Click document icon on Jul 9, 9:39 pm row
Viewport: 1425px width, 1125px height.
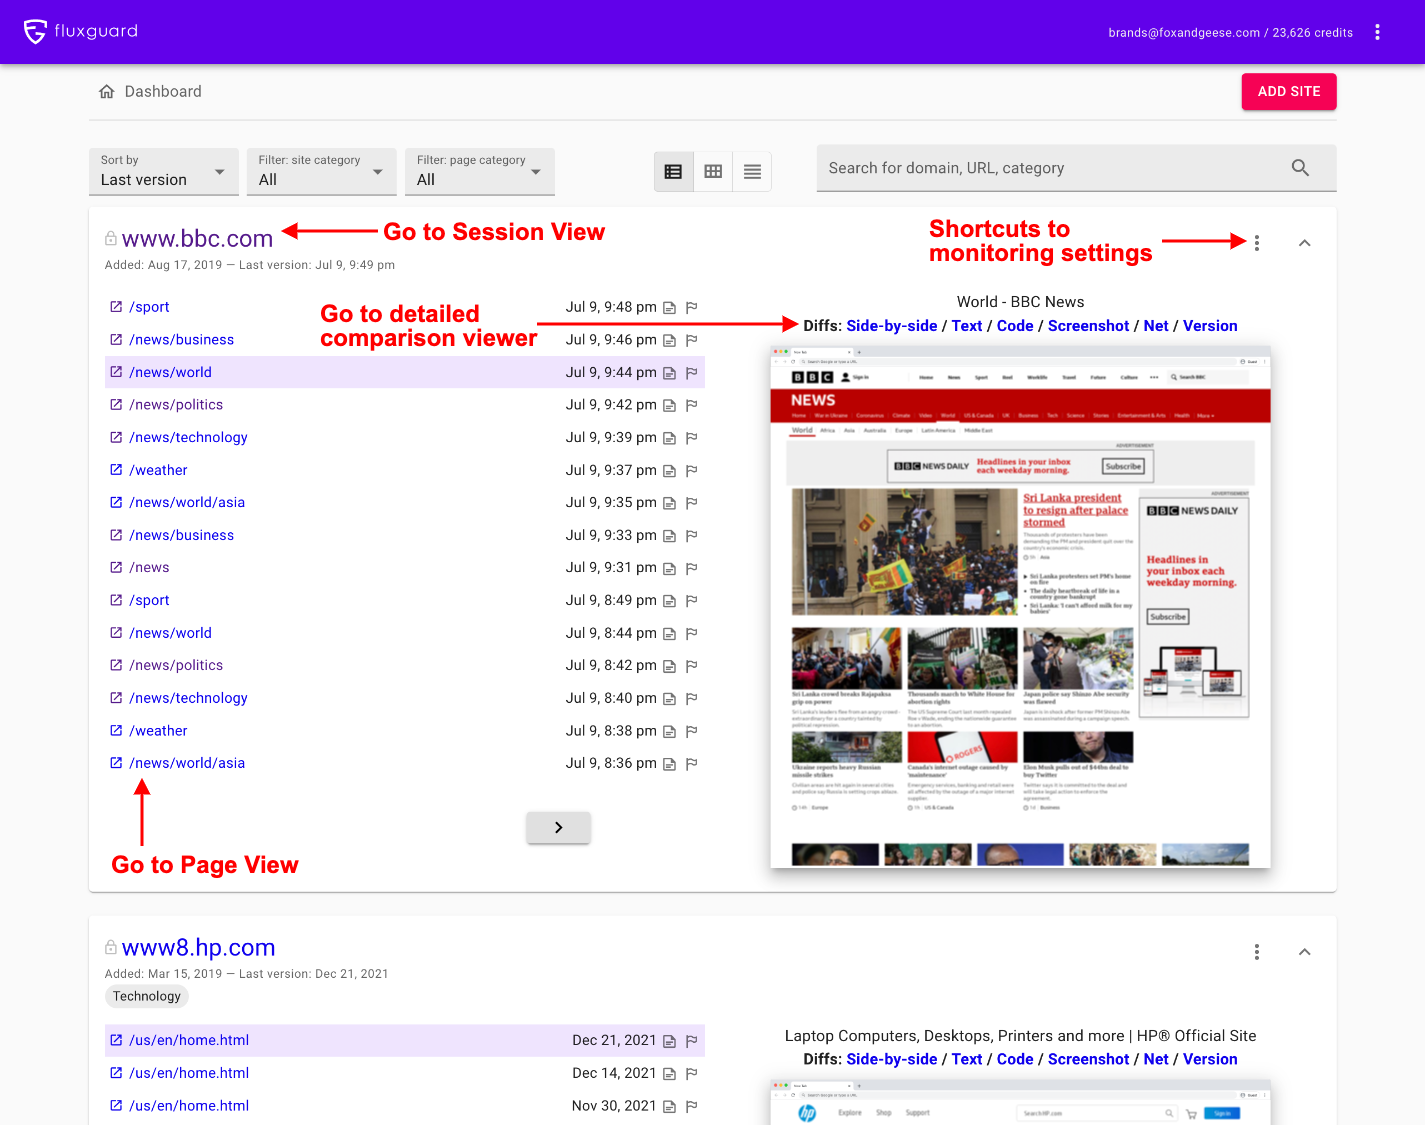click(x=669, y=438)
